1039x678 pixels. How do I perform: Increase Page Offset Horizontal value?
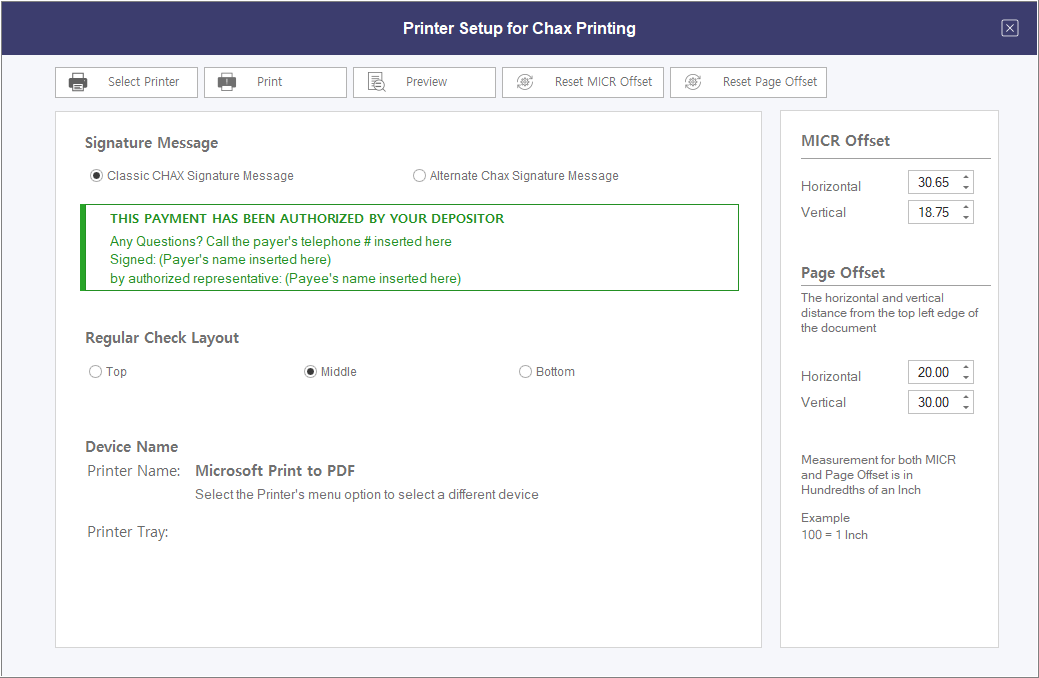pos(966,368)
